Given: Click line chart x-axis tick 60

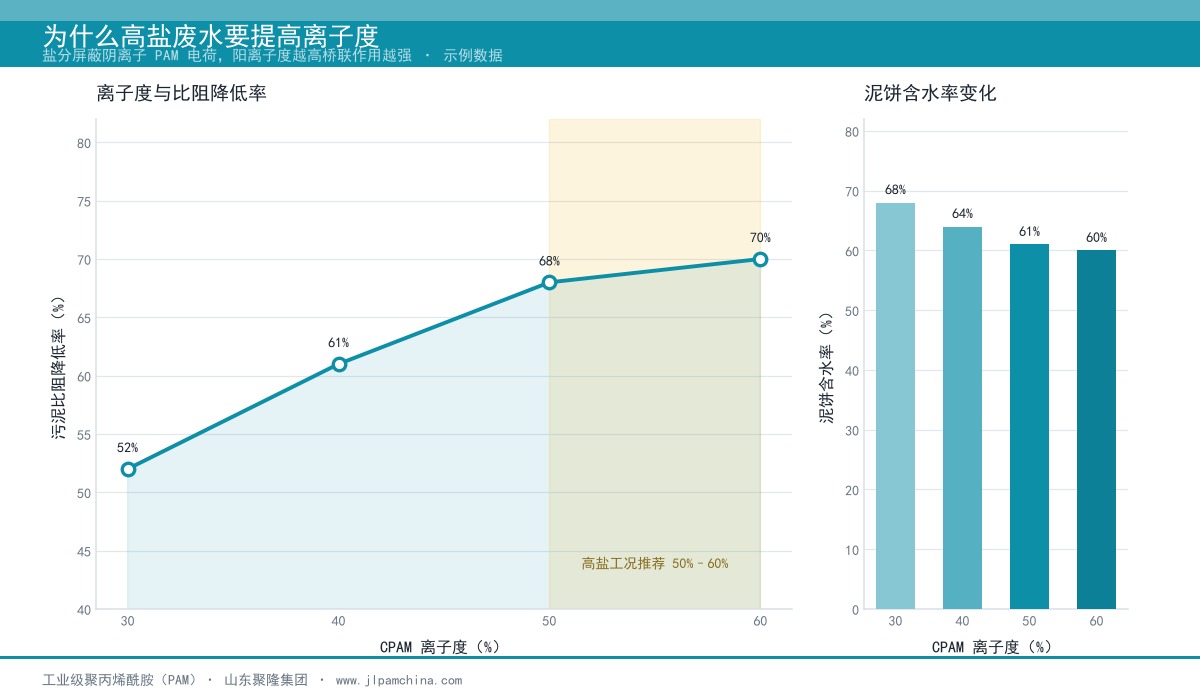Looking at the screenshot, I should 760,622.
